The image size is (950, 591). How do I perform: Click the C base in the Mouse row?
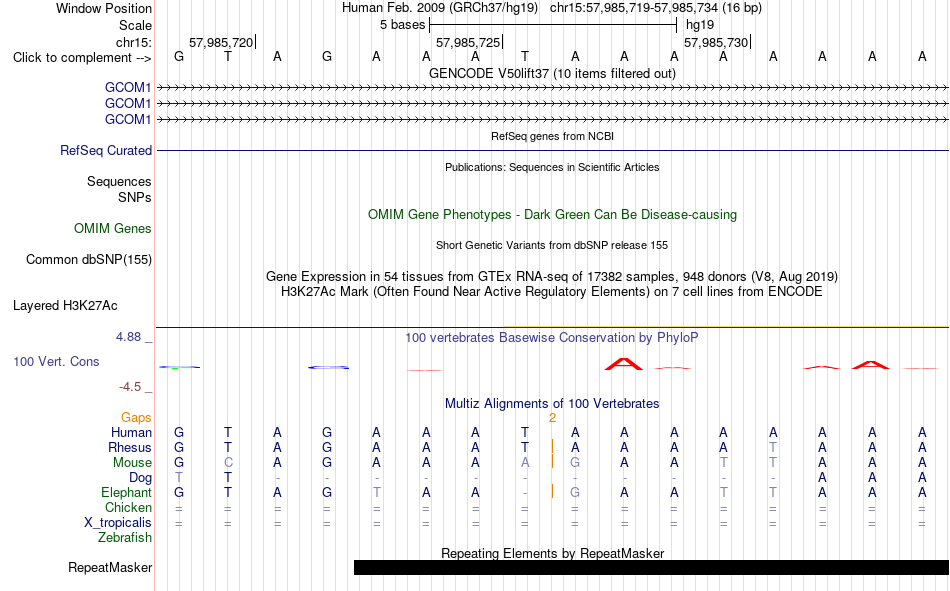[x=228, y=462]
